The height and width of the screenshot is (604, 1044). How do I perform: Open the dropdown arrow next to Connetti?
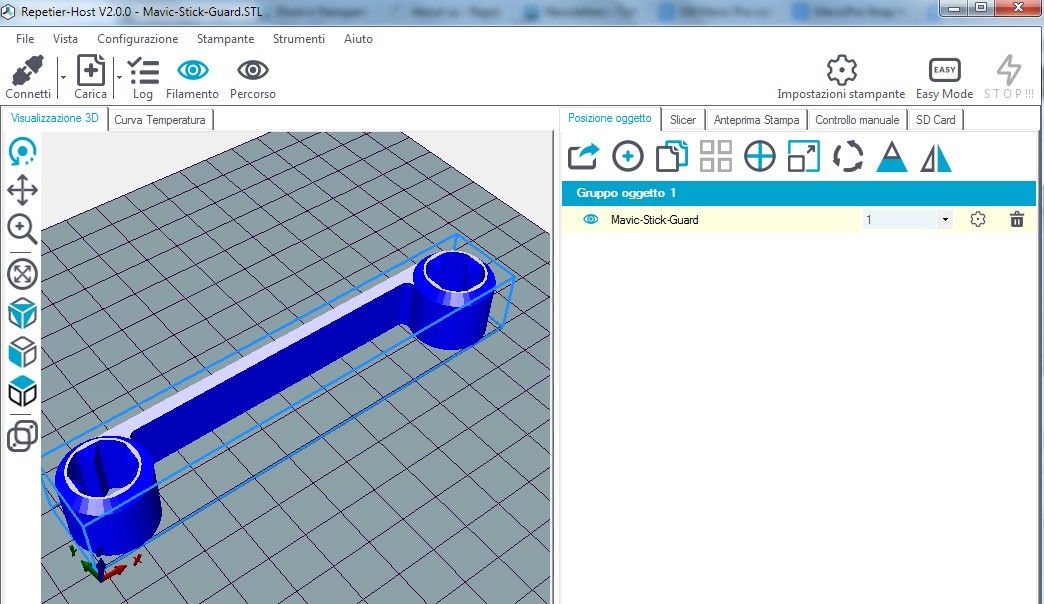(62, 76)
